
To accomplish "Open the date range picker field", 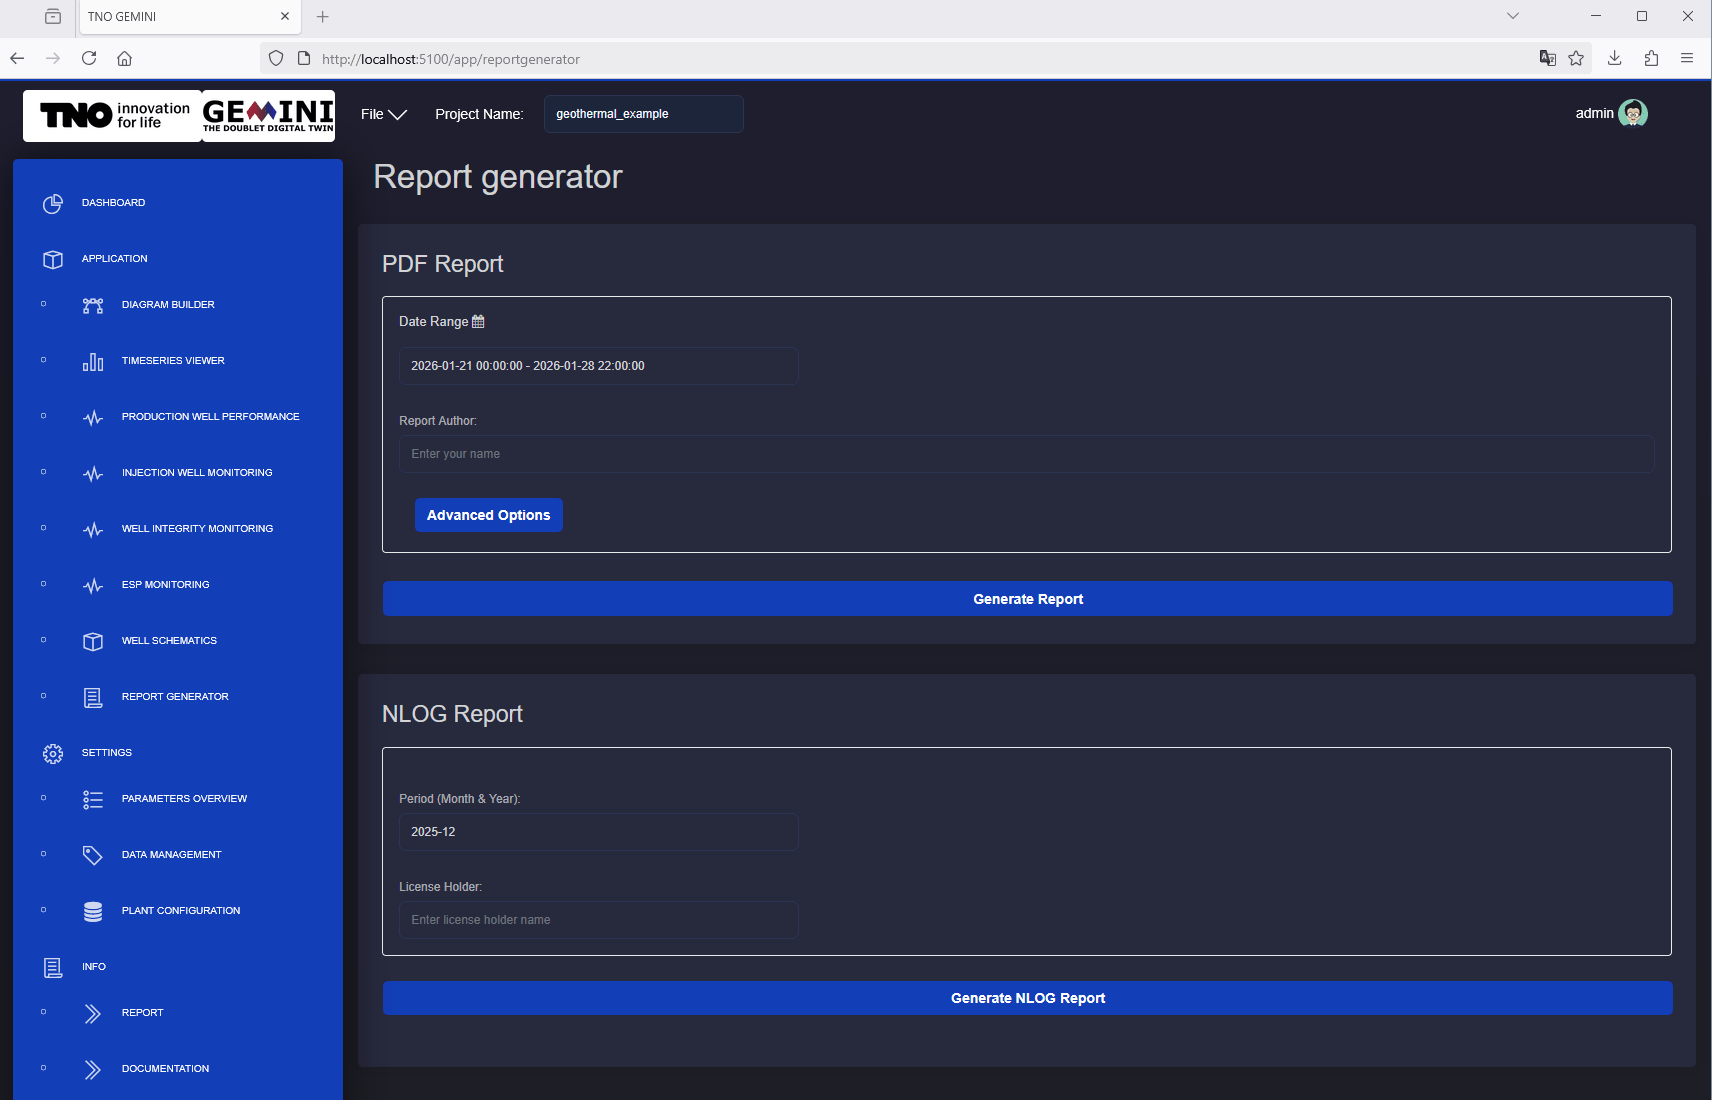I will click(x=598, y=366).
